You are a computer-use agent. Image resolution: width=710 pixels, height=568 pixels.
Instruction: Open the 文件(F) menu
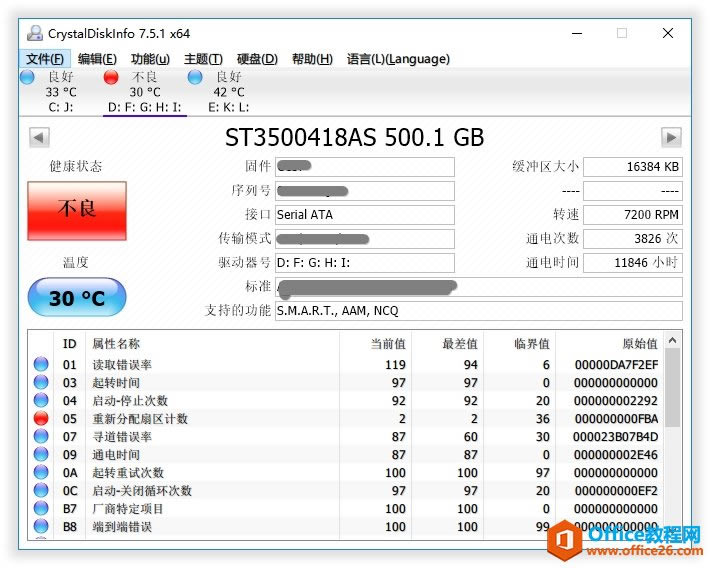click(x=44, y=59)
